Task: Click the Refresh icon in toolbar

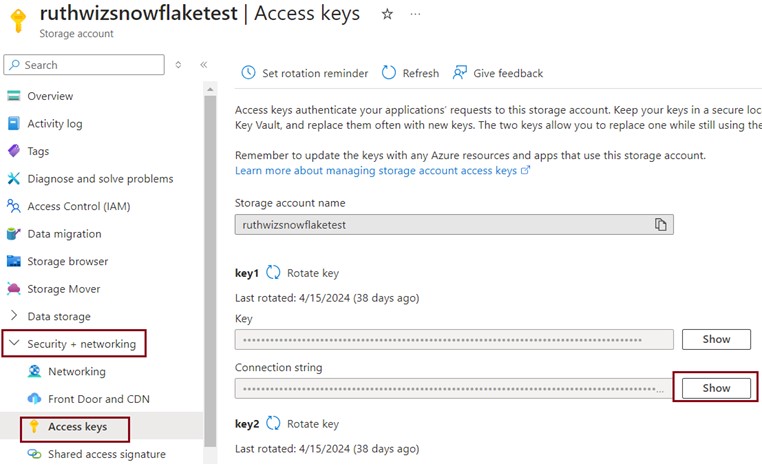Action: point(389,73)
